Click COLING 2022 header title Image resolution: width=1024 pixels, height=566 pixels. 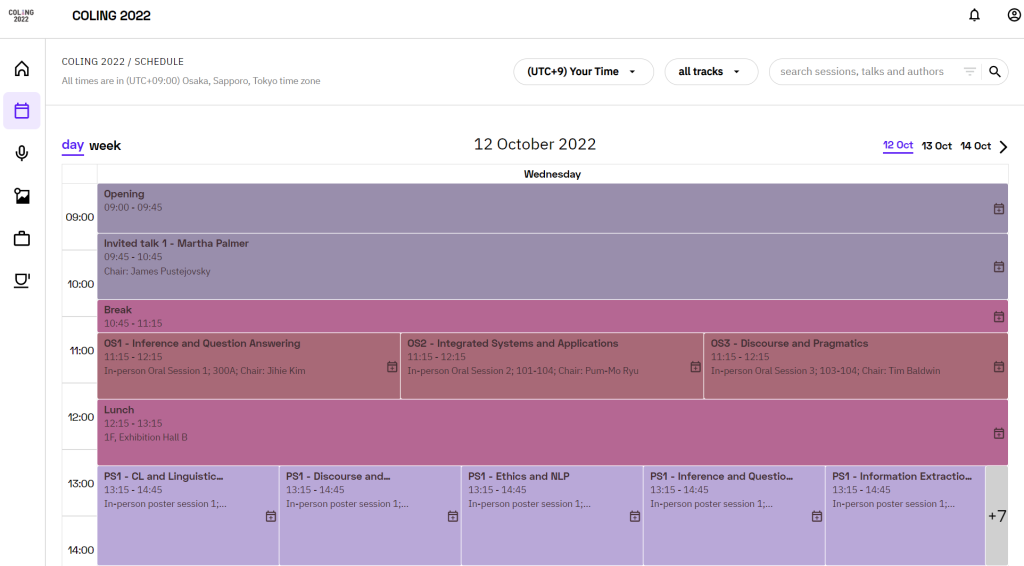click(111, 16)
